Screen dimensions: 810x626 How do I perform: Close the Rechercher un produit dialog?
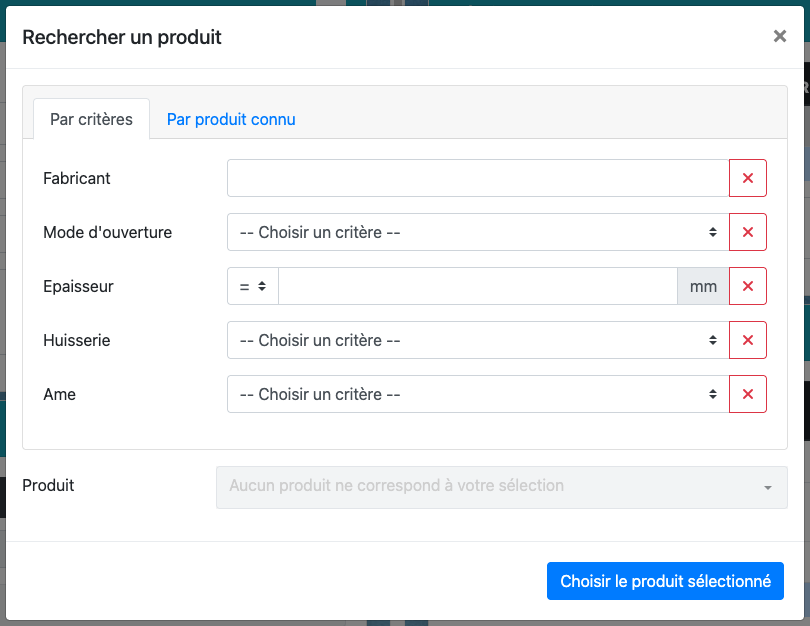point(779,37)
